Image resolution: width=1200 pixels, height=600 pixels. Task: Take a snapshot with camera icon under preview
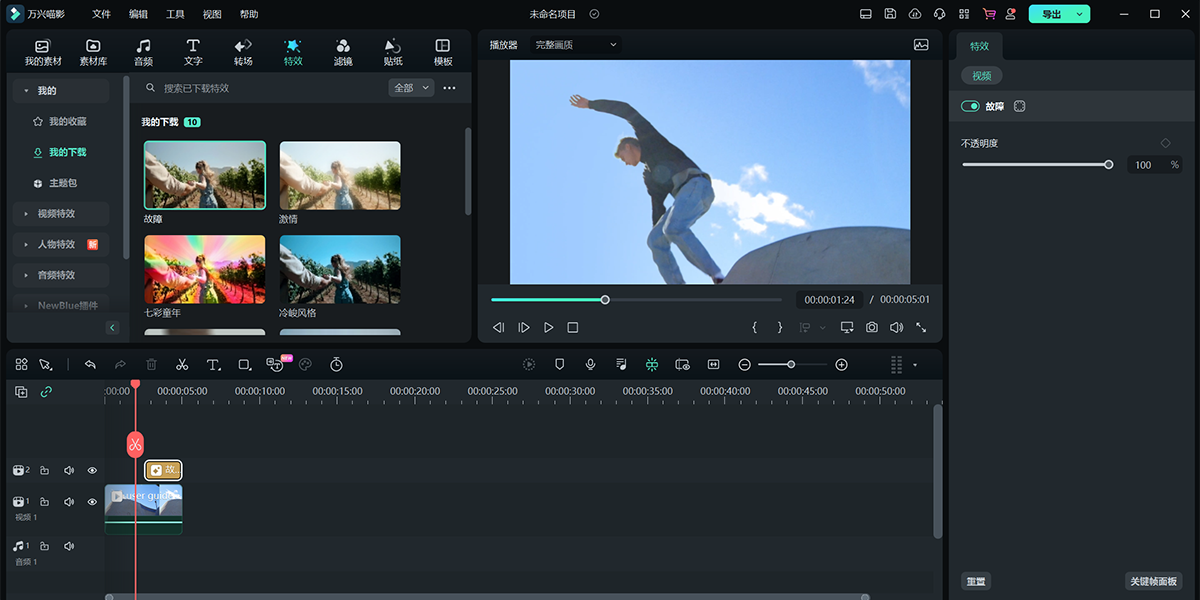pos(871,326)
